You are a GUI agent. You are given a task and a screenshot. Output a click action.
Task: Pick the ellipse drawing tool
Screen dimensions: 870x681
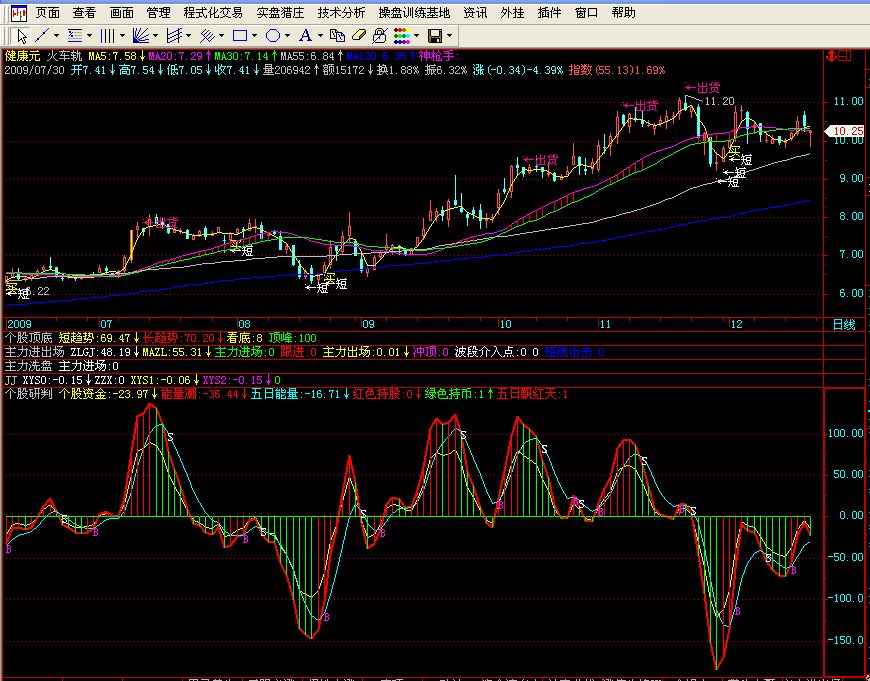coord(272,36)
